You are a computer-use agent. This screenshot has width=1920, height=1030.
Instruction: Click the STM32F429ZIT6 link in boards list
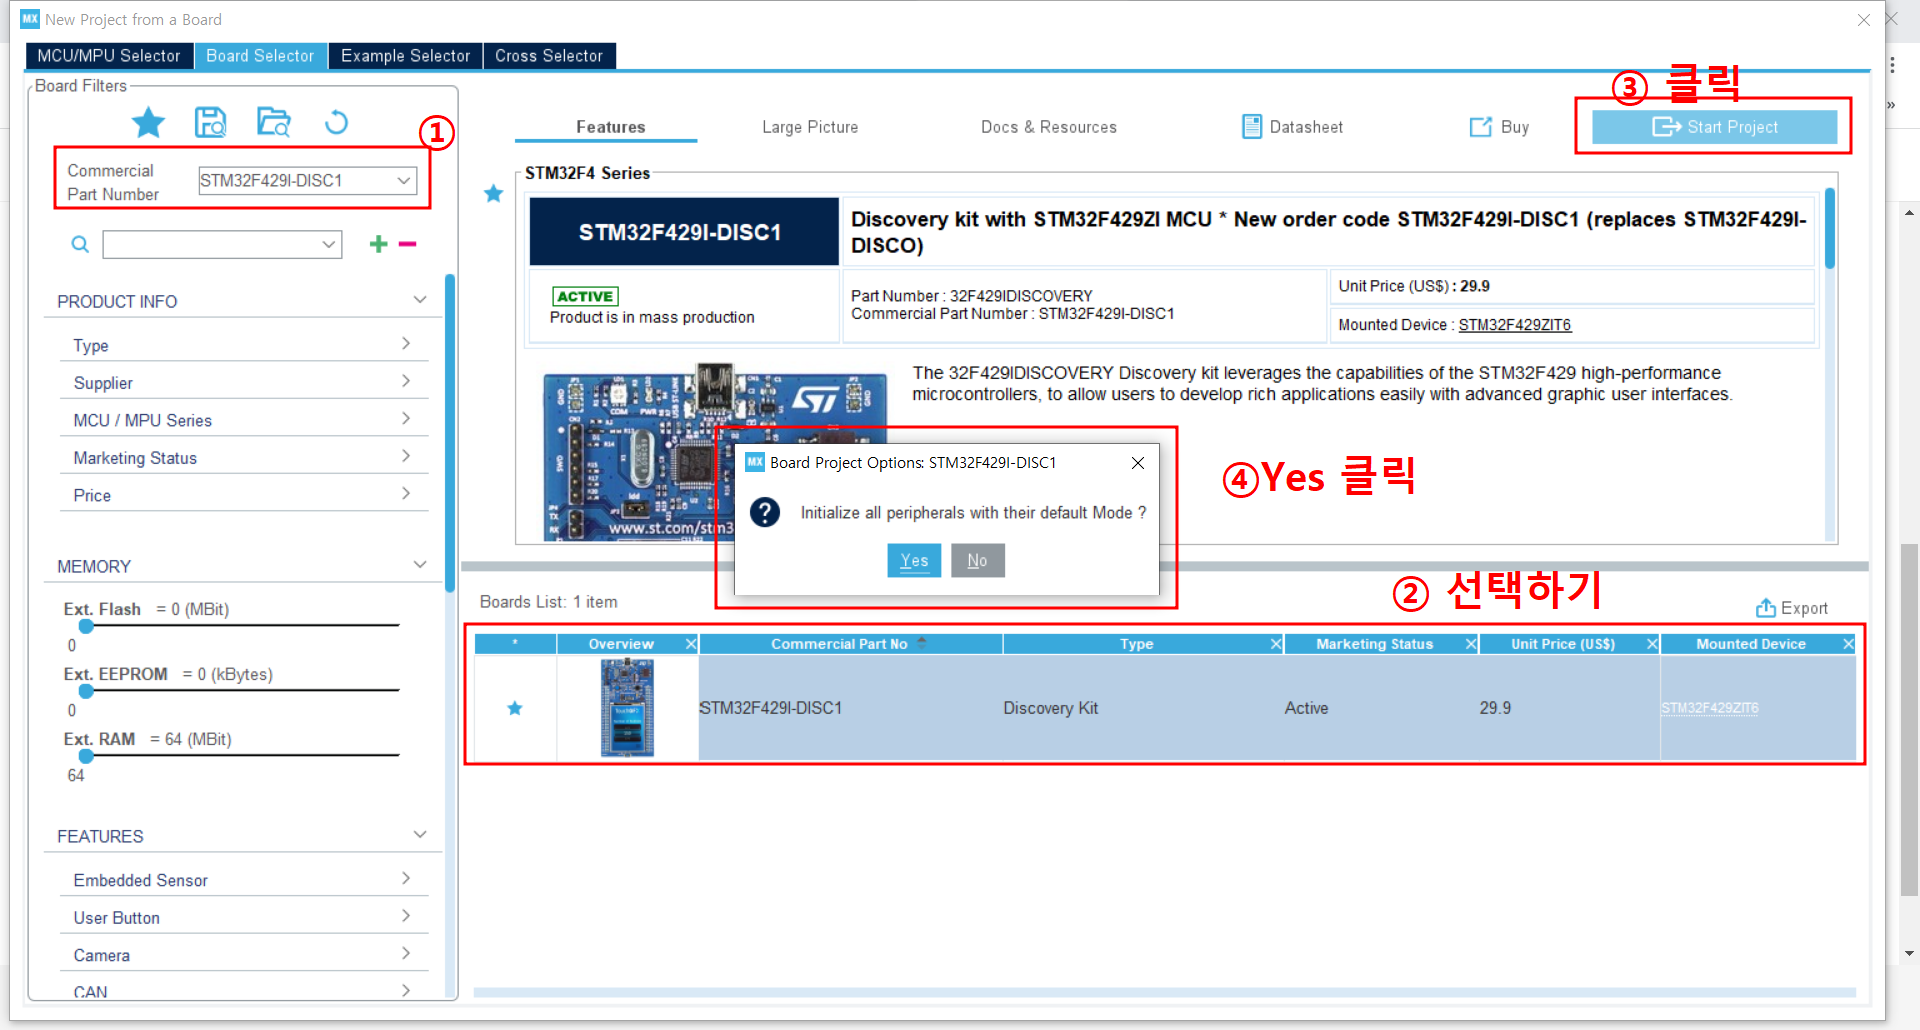[1710, 708]
